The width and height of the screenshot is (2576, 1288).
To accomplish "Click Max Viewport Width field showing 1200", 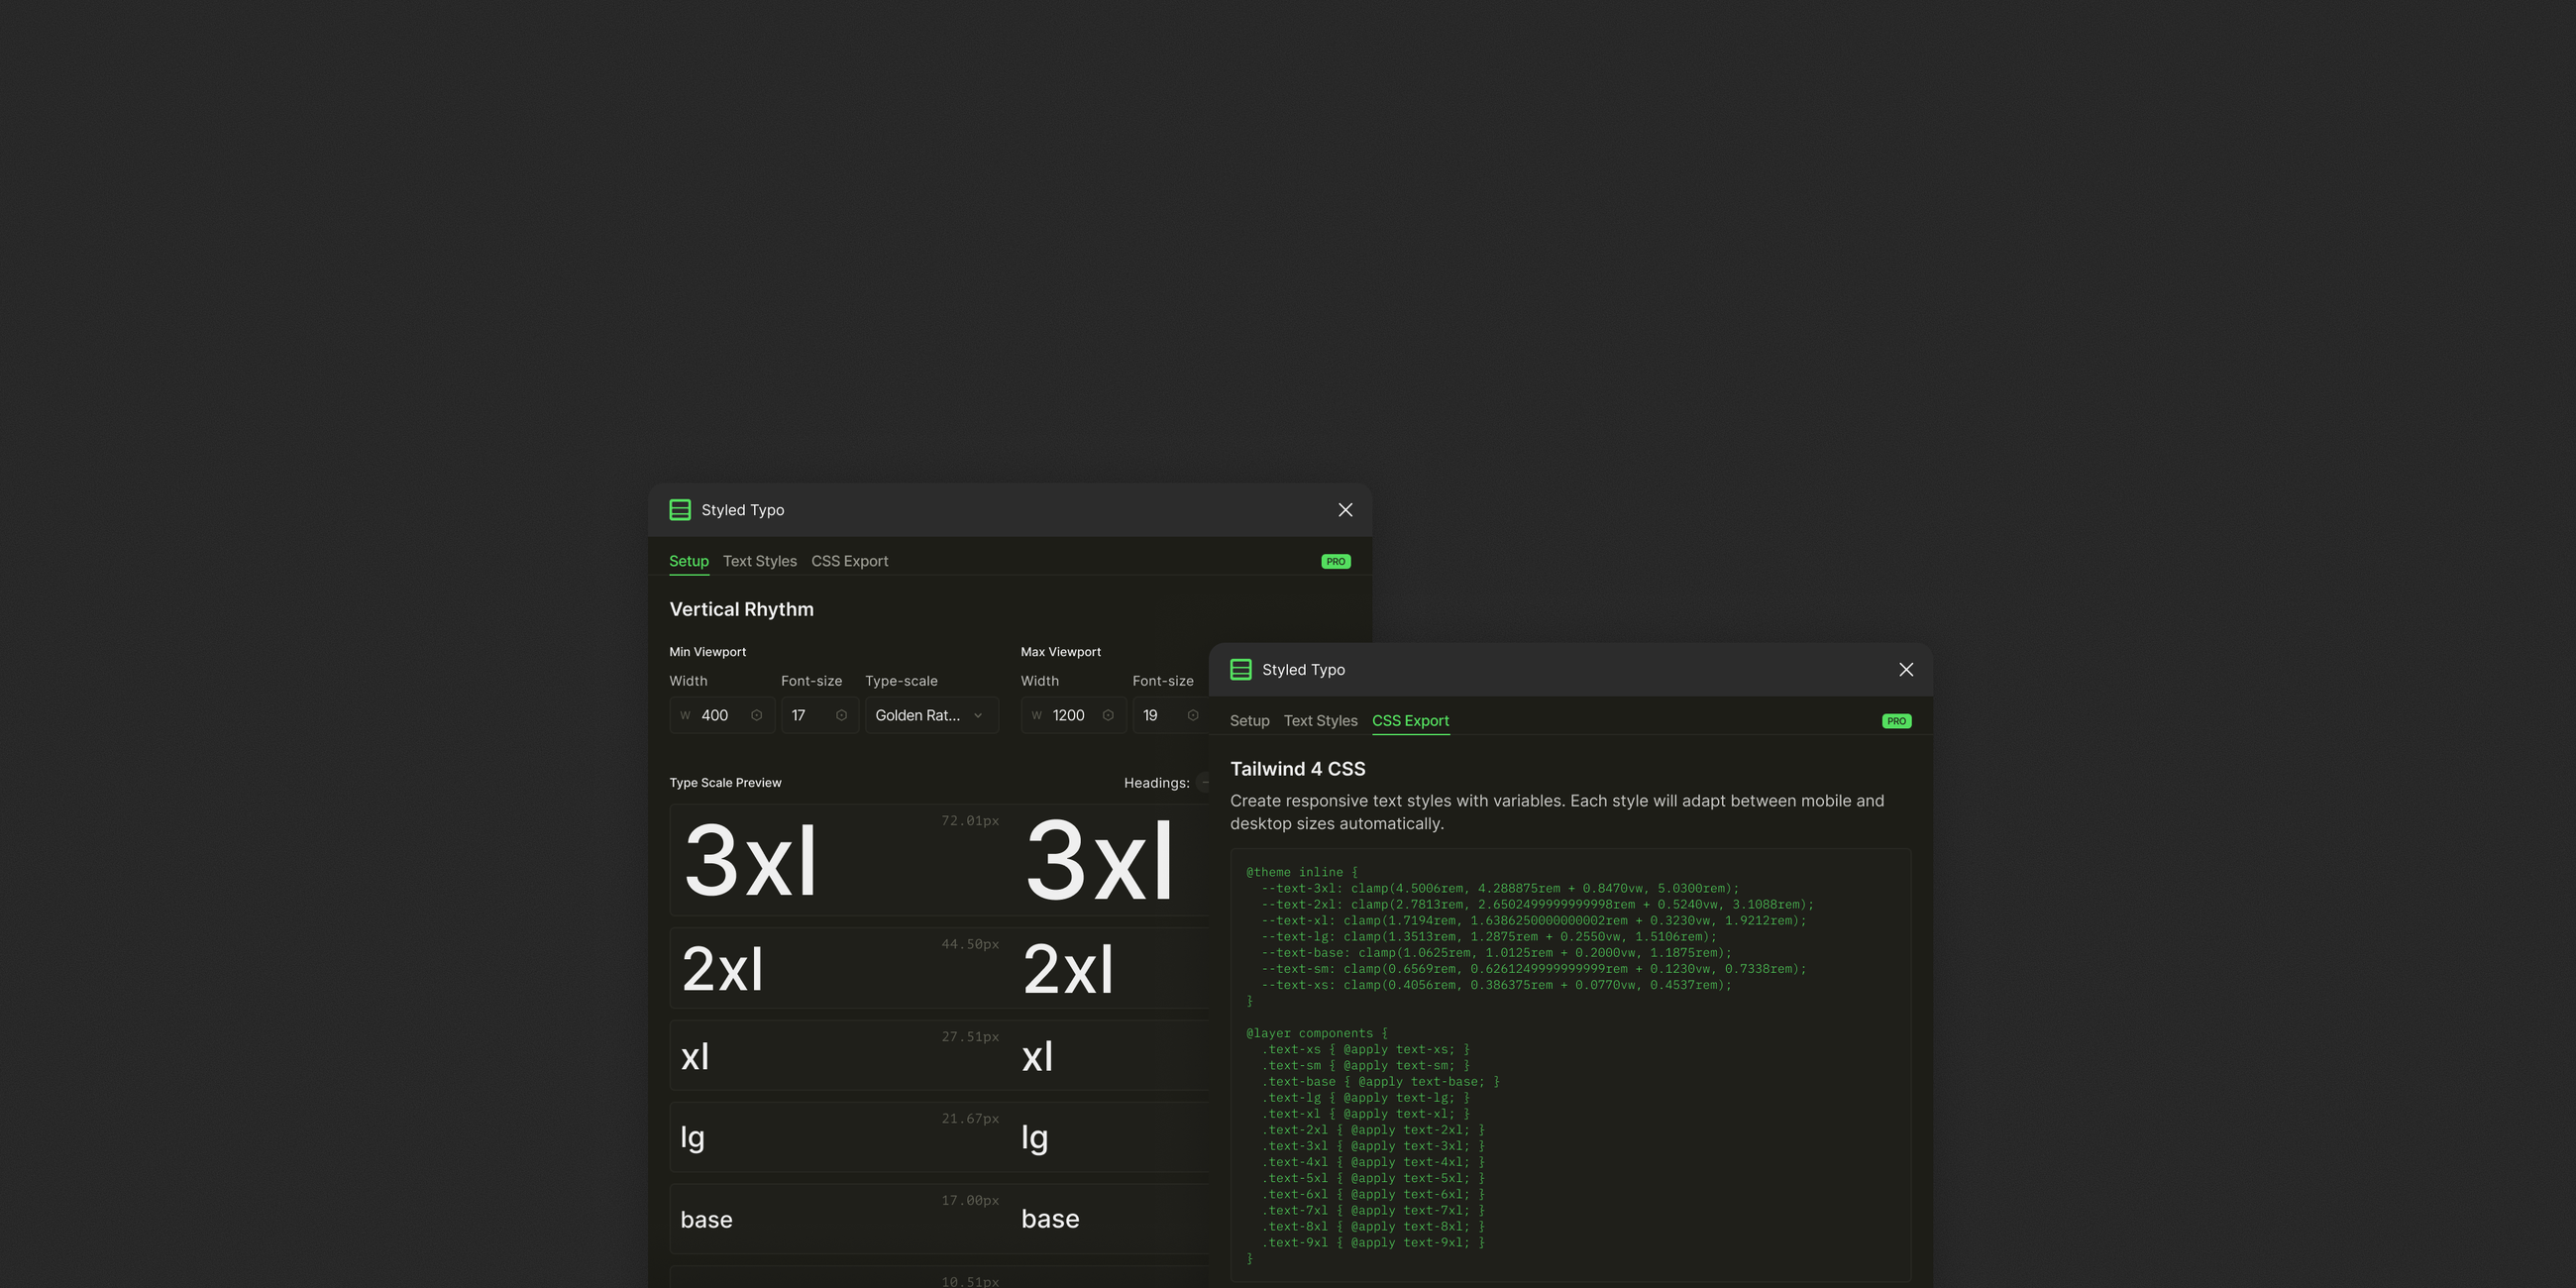I will (x=1068, y=715).
